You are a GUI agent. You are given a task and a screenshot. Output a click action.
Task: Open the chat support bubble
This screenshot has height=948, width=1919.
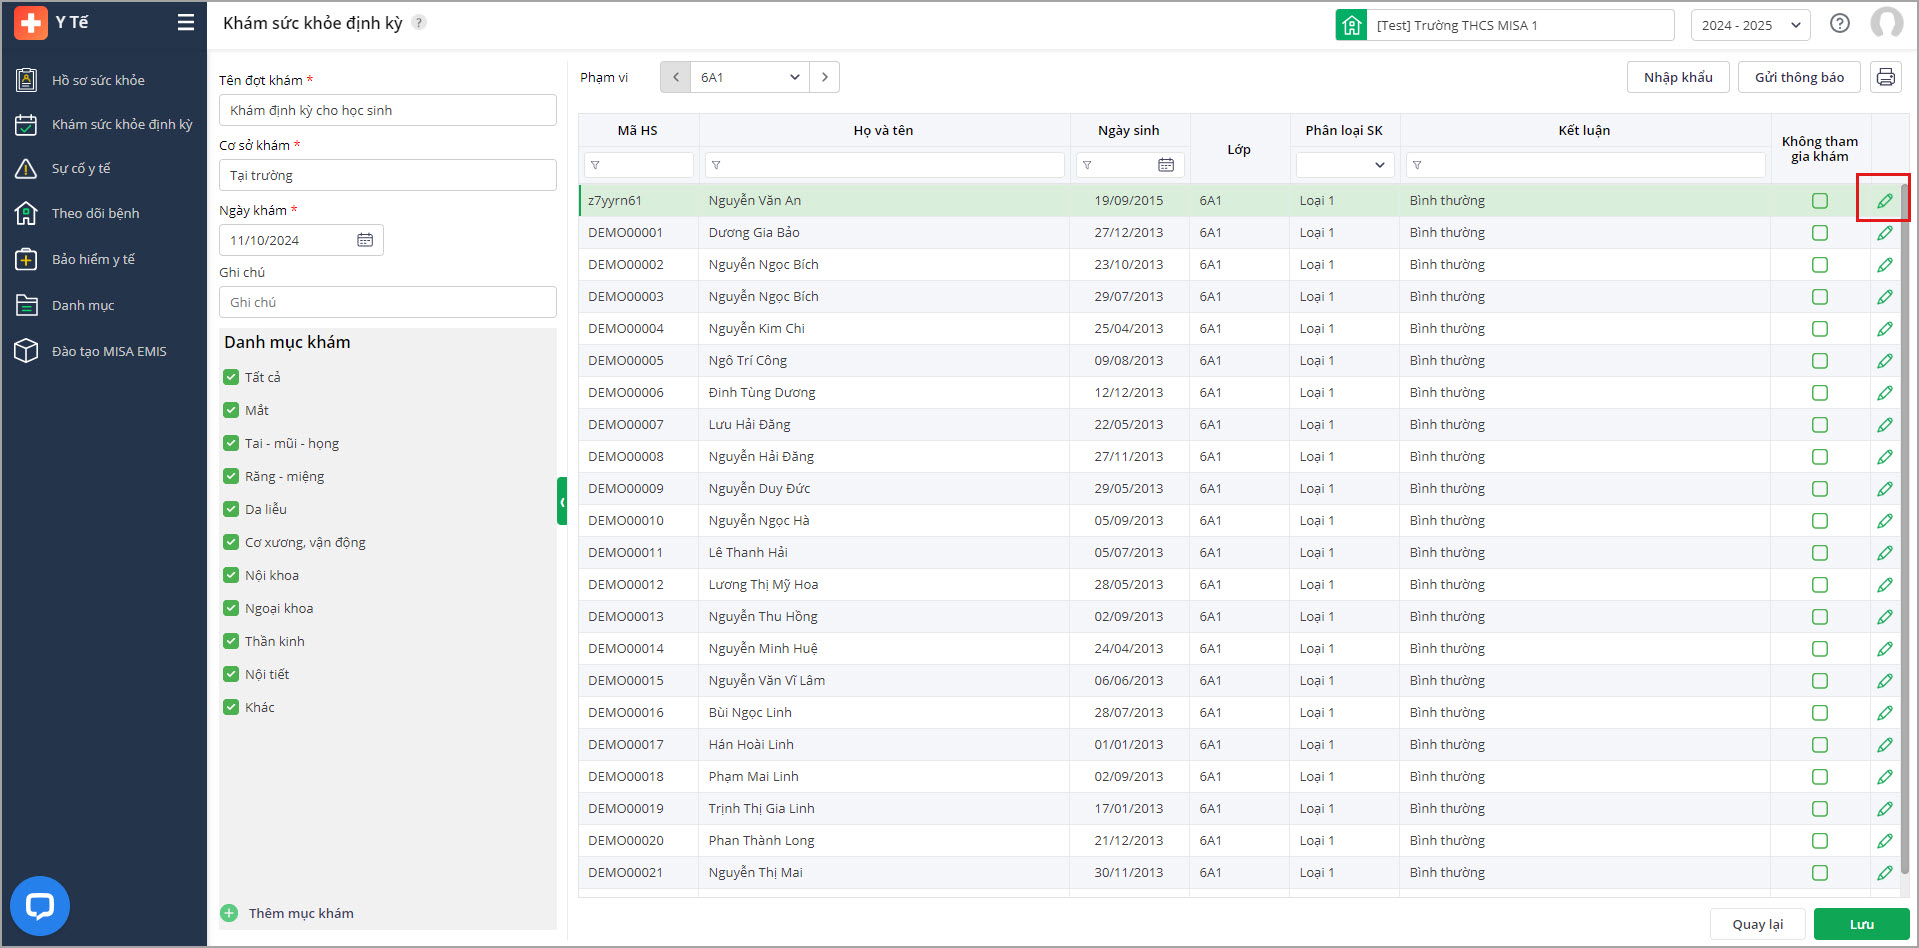tap(40, 906)
